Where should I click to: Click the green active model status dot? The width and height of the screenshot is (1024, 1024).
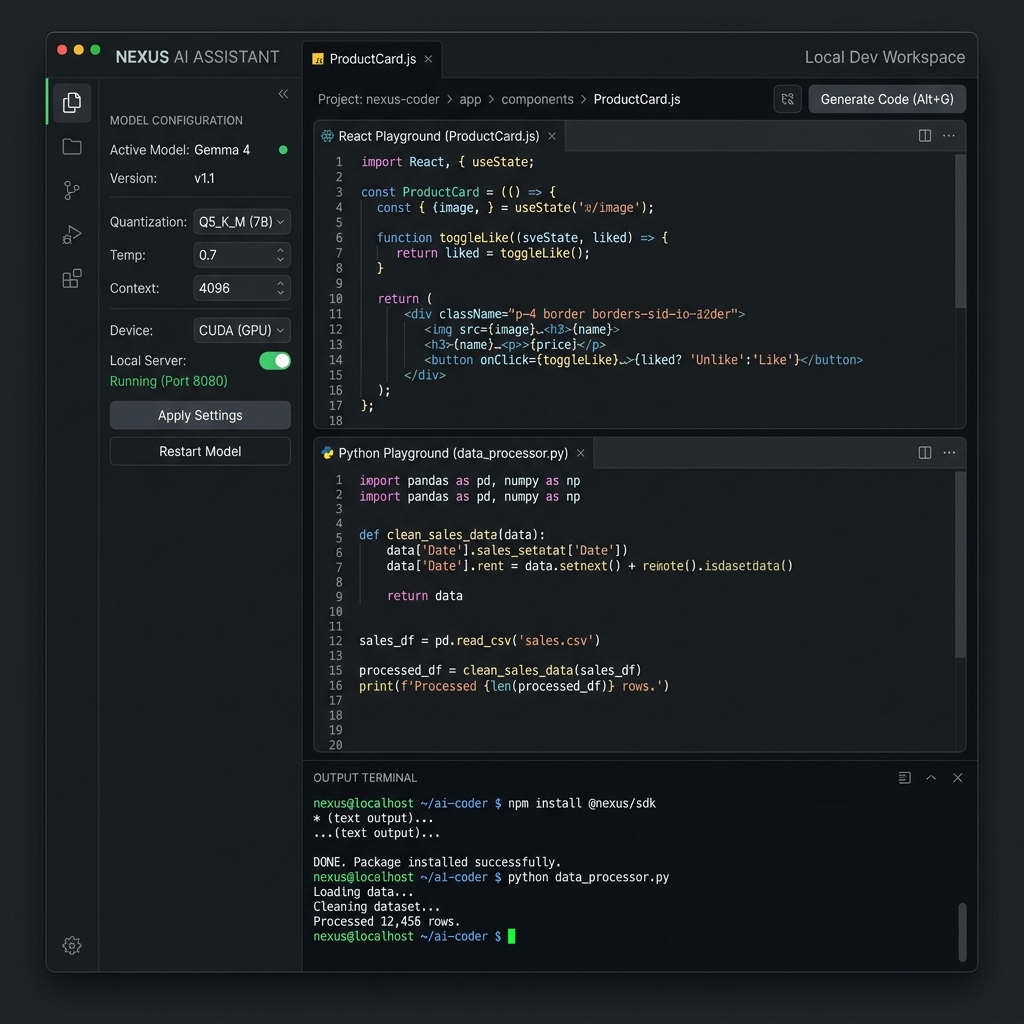coord(283,150)
